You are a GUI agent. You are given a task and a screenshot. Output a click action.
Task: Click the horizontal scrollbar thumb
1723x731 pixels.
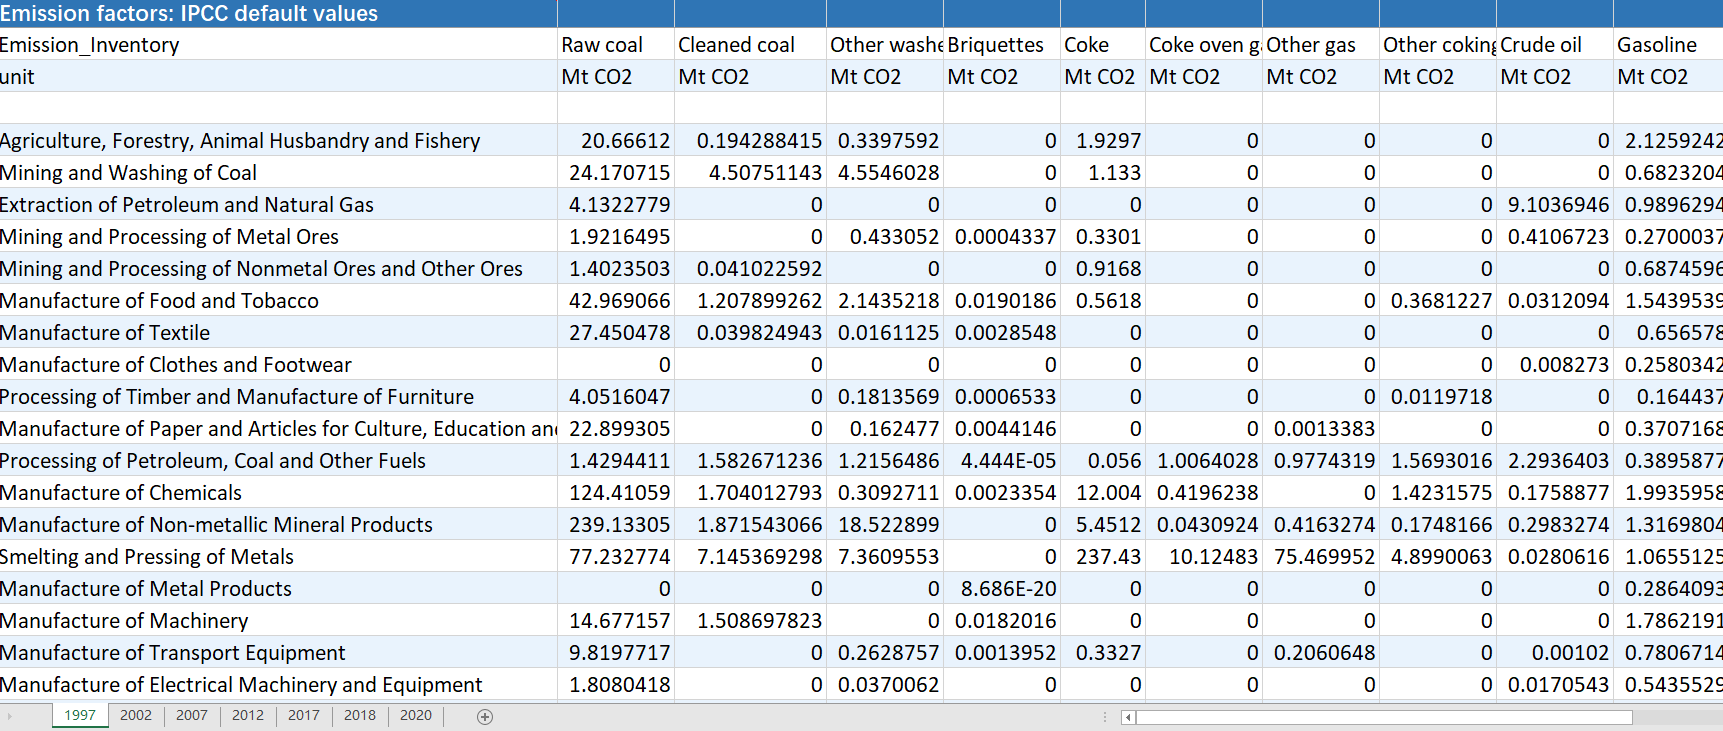coord(1385,717)
